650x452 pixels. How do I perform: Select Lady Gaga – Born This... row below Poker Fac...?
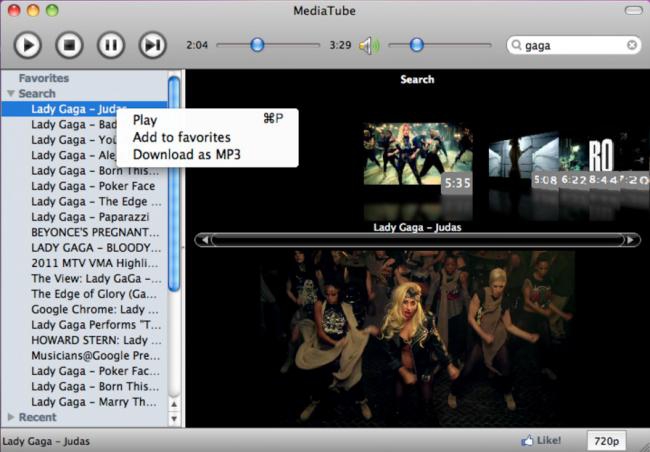pyautogui.click(x=84, y=386)
